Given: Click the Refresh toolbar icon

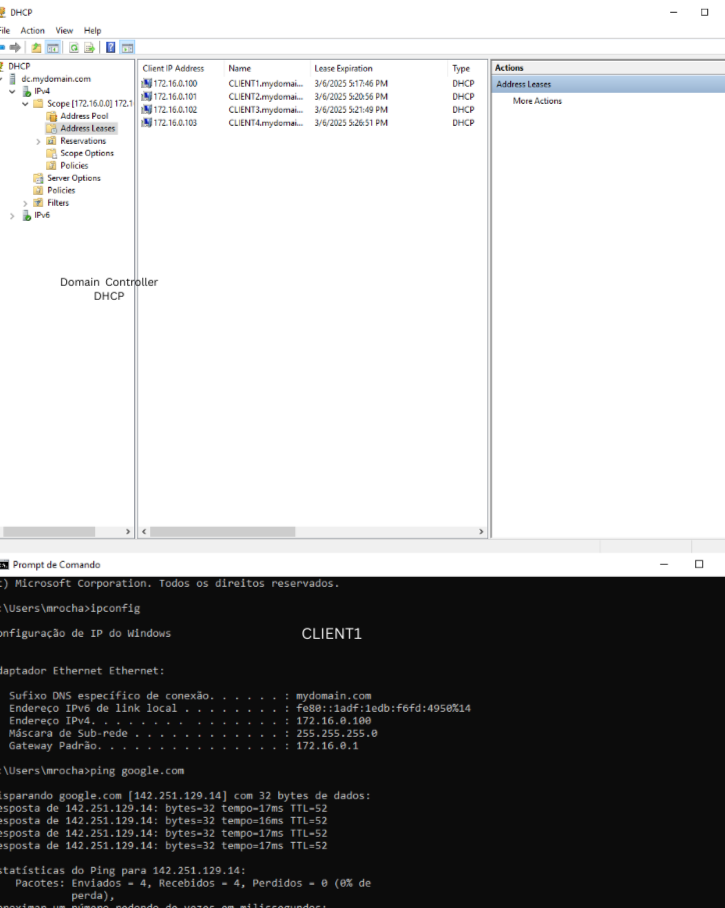Looking at the screenshot, I should click(x=74, y=47).
